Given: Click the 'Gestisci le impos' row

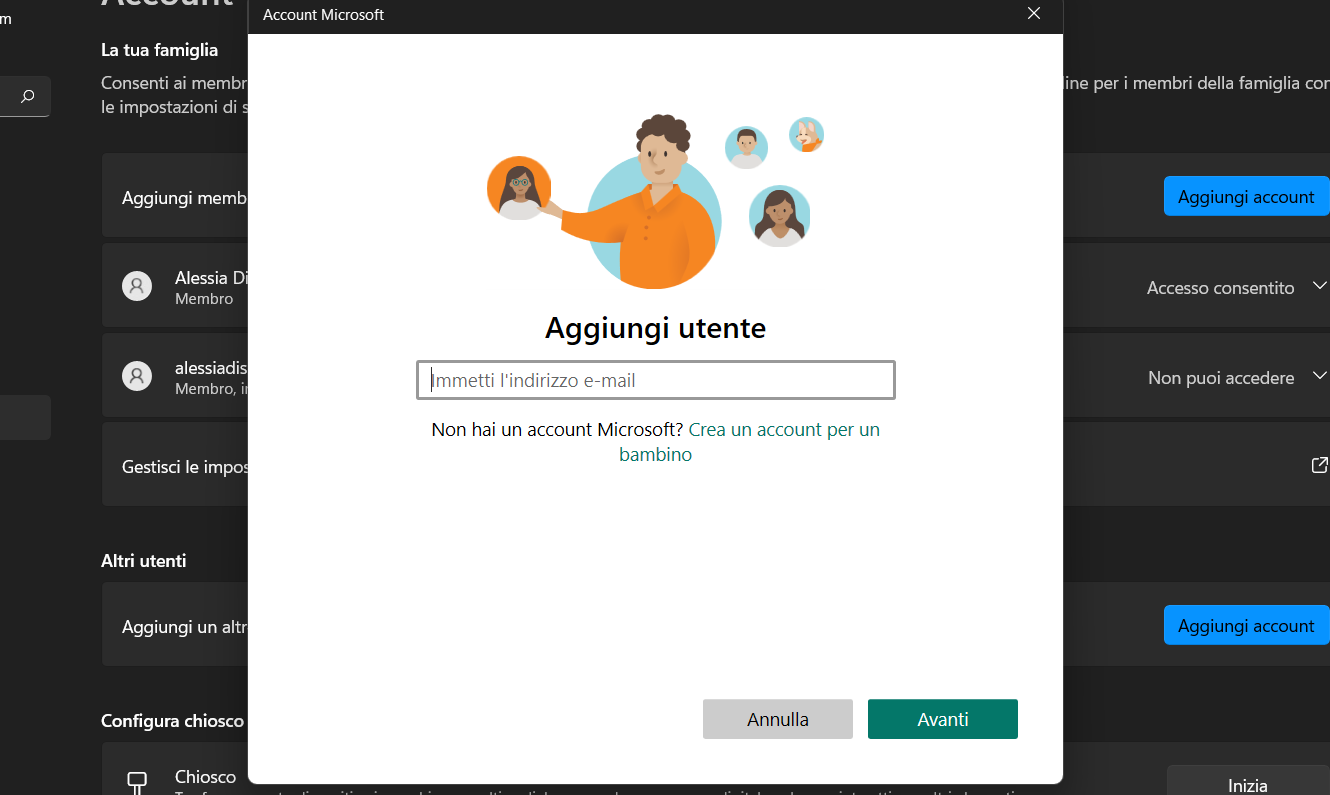Looking at the screenshot, I should tap(715, 465).
